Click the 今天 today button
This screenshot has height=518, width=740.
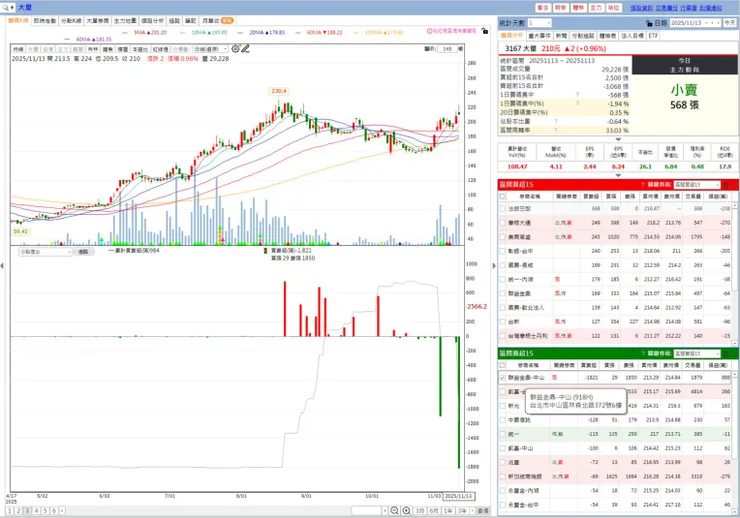[x=730, y=23]
